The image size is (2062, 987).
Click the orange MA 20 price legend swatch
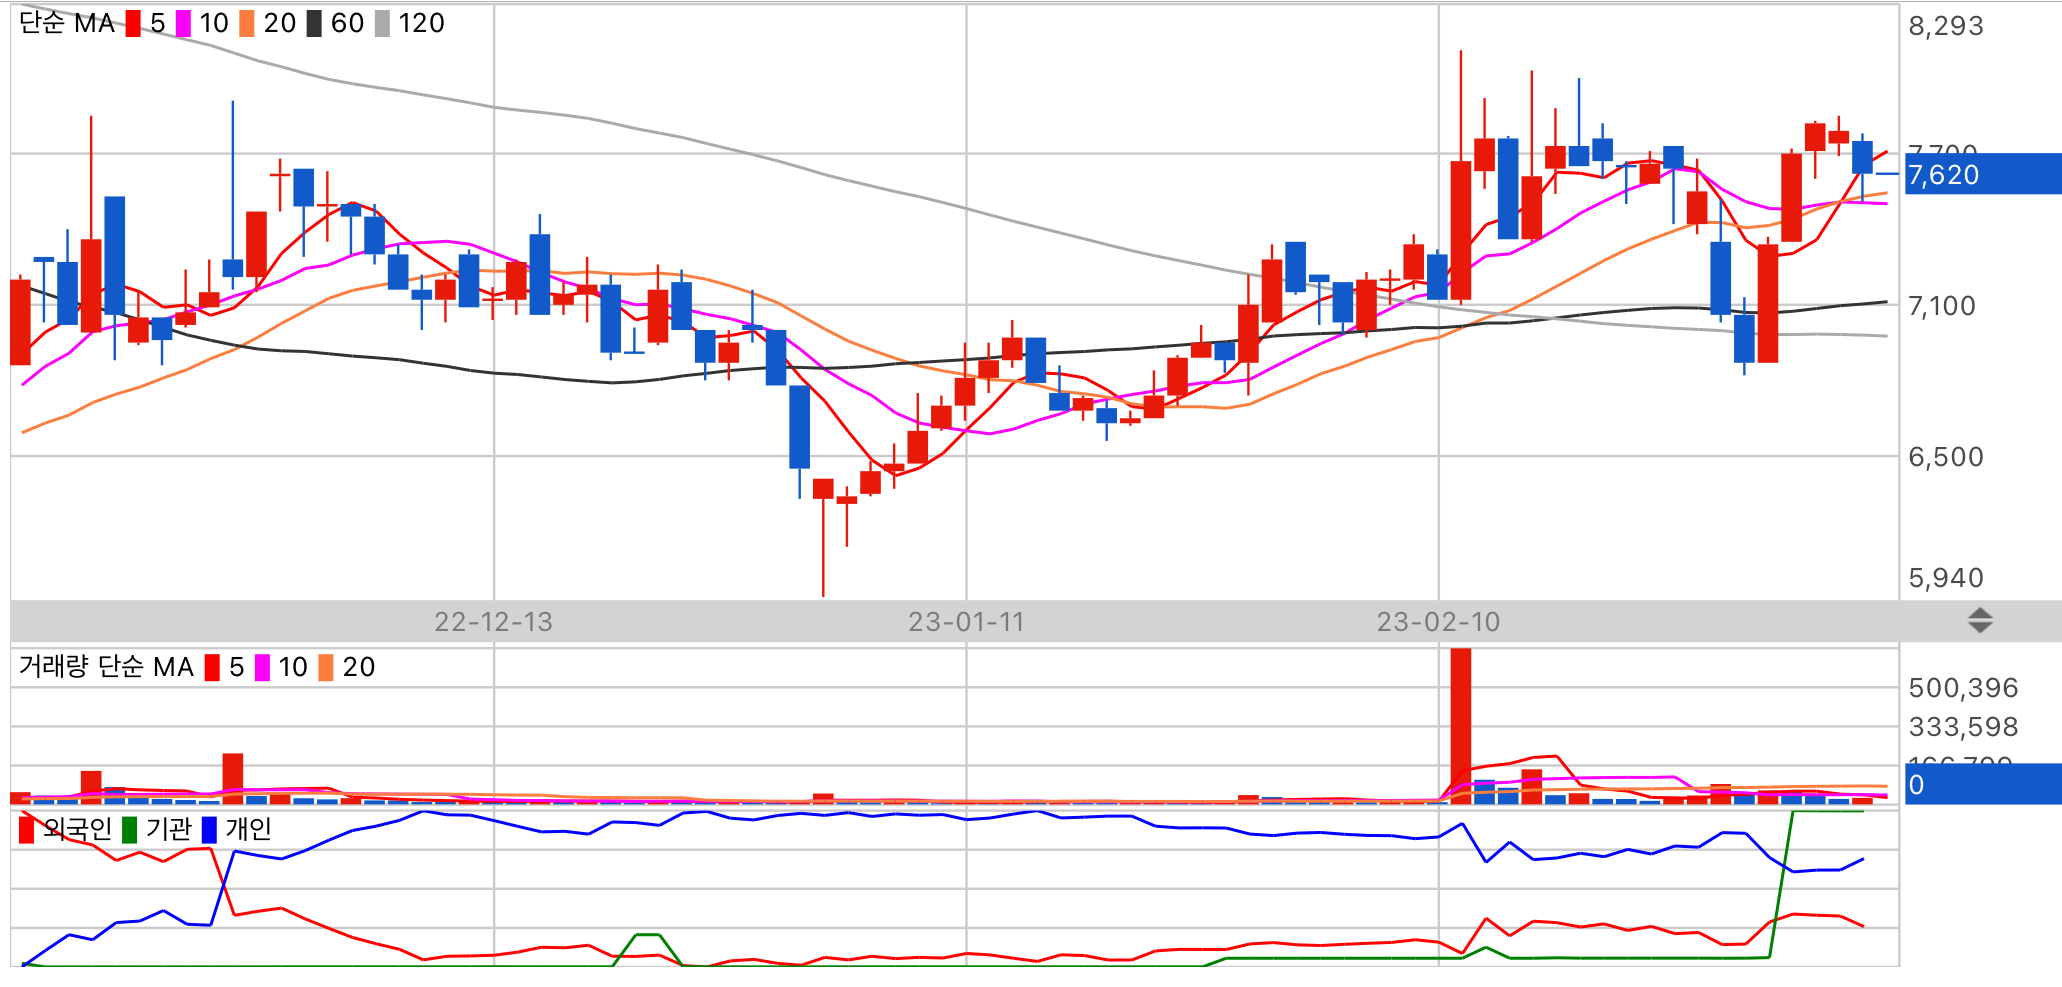[247, 23]
